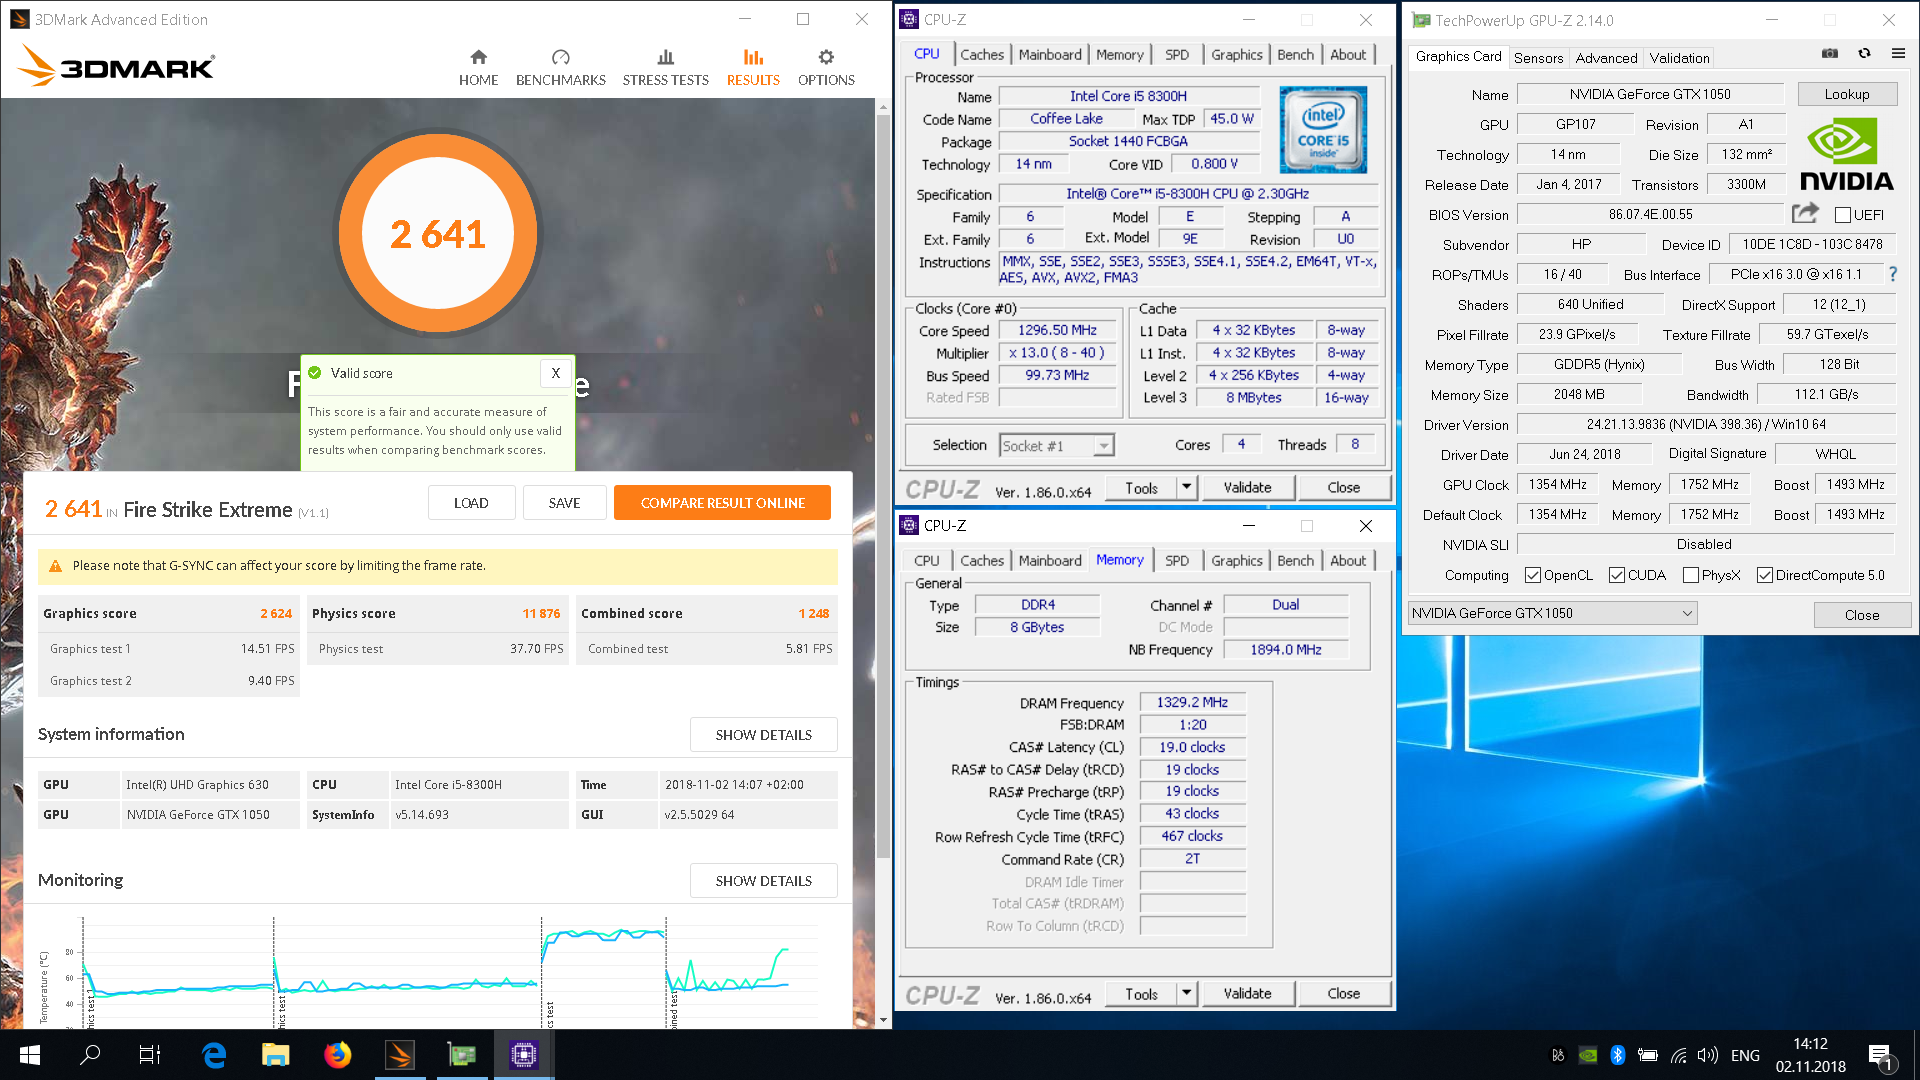Screen dimensions: 1920x1080
Task: Click the scroll down arrow in 3DMark
Action: pyautogui.click(x=883, y=1020)
